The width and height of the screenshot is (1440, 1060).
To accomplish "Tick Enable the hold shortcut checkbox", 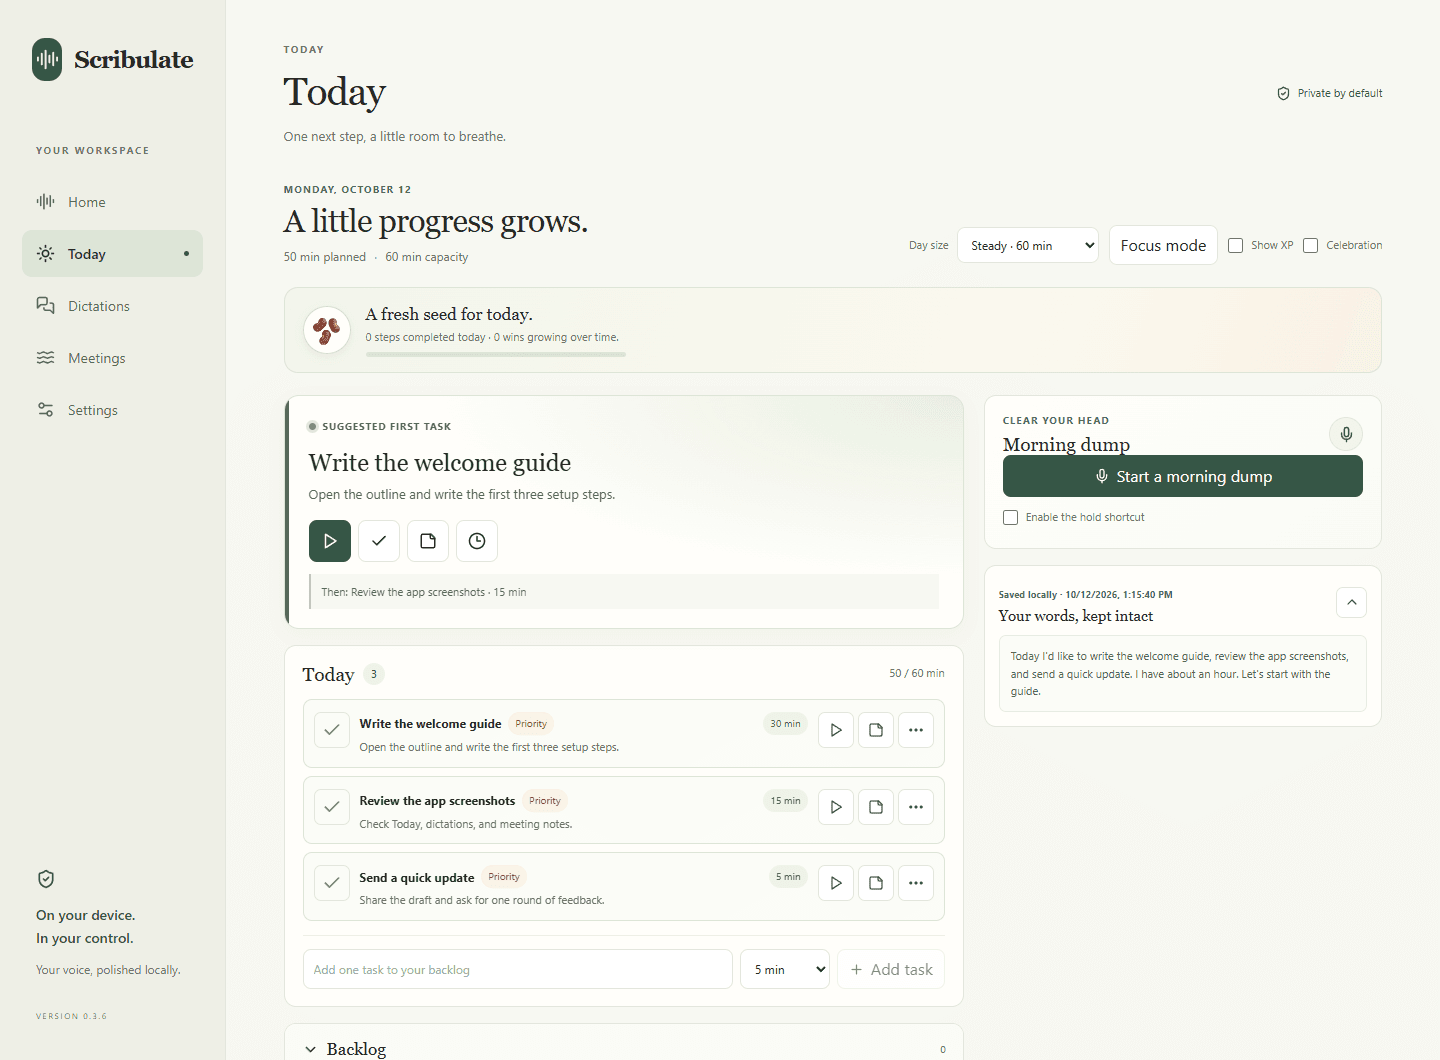I will point(1011,518).
